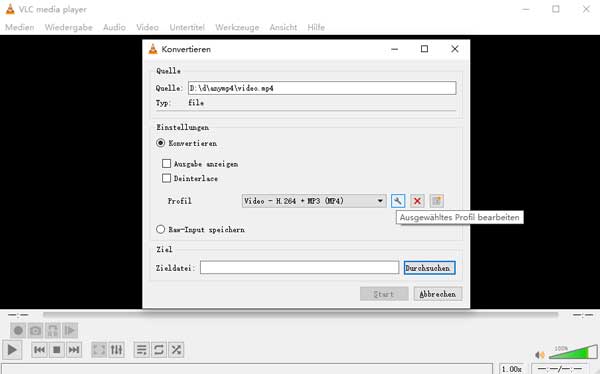Toggle shuffle random playback icon

(x=176, y=350)
